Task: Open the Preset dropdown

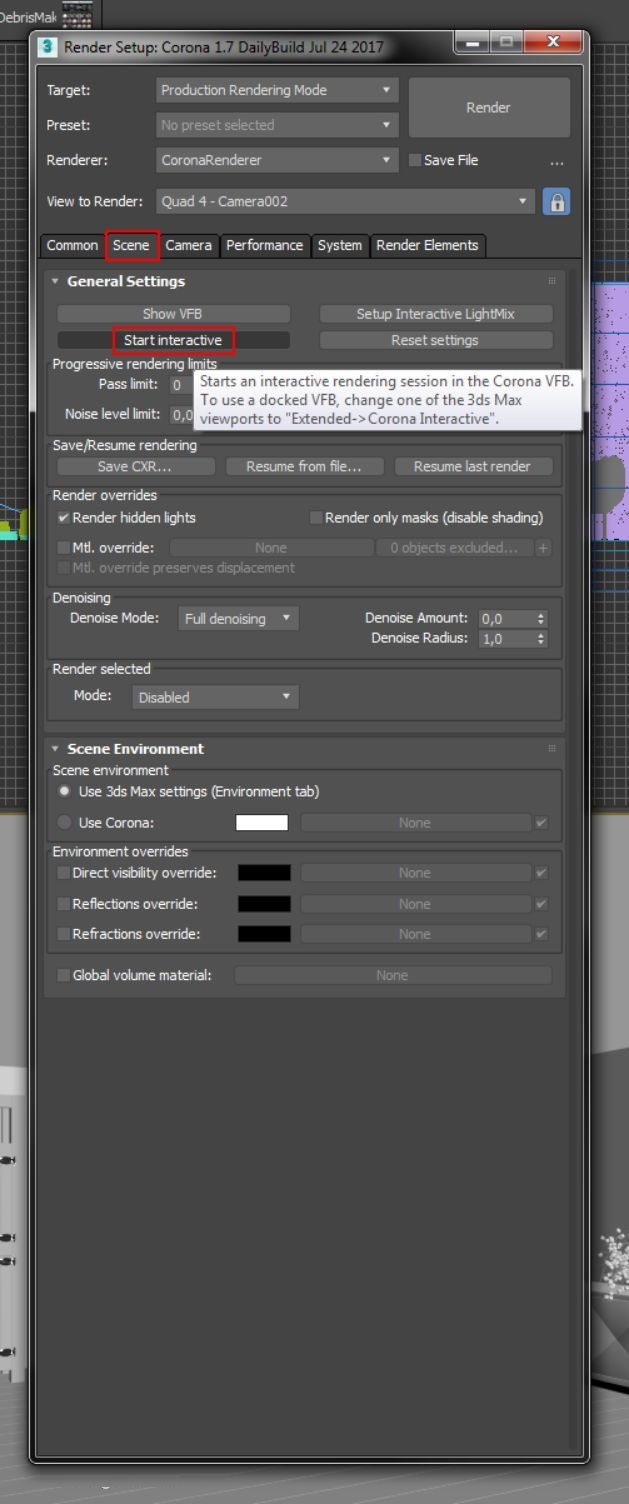Action: tap(277, 125)
